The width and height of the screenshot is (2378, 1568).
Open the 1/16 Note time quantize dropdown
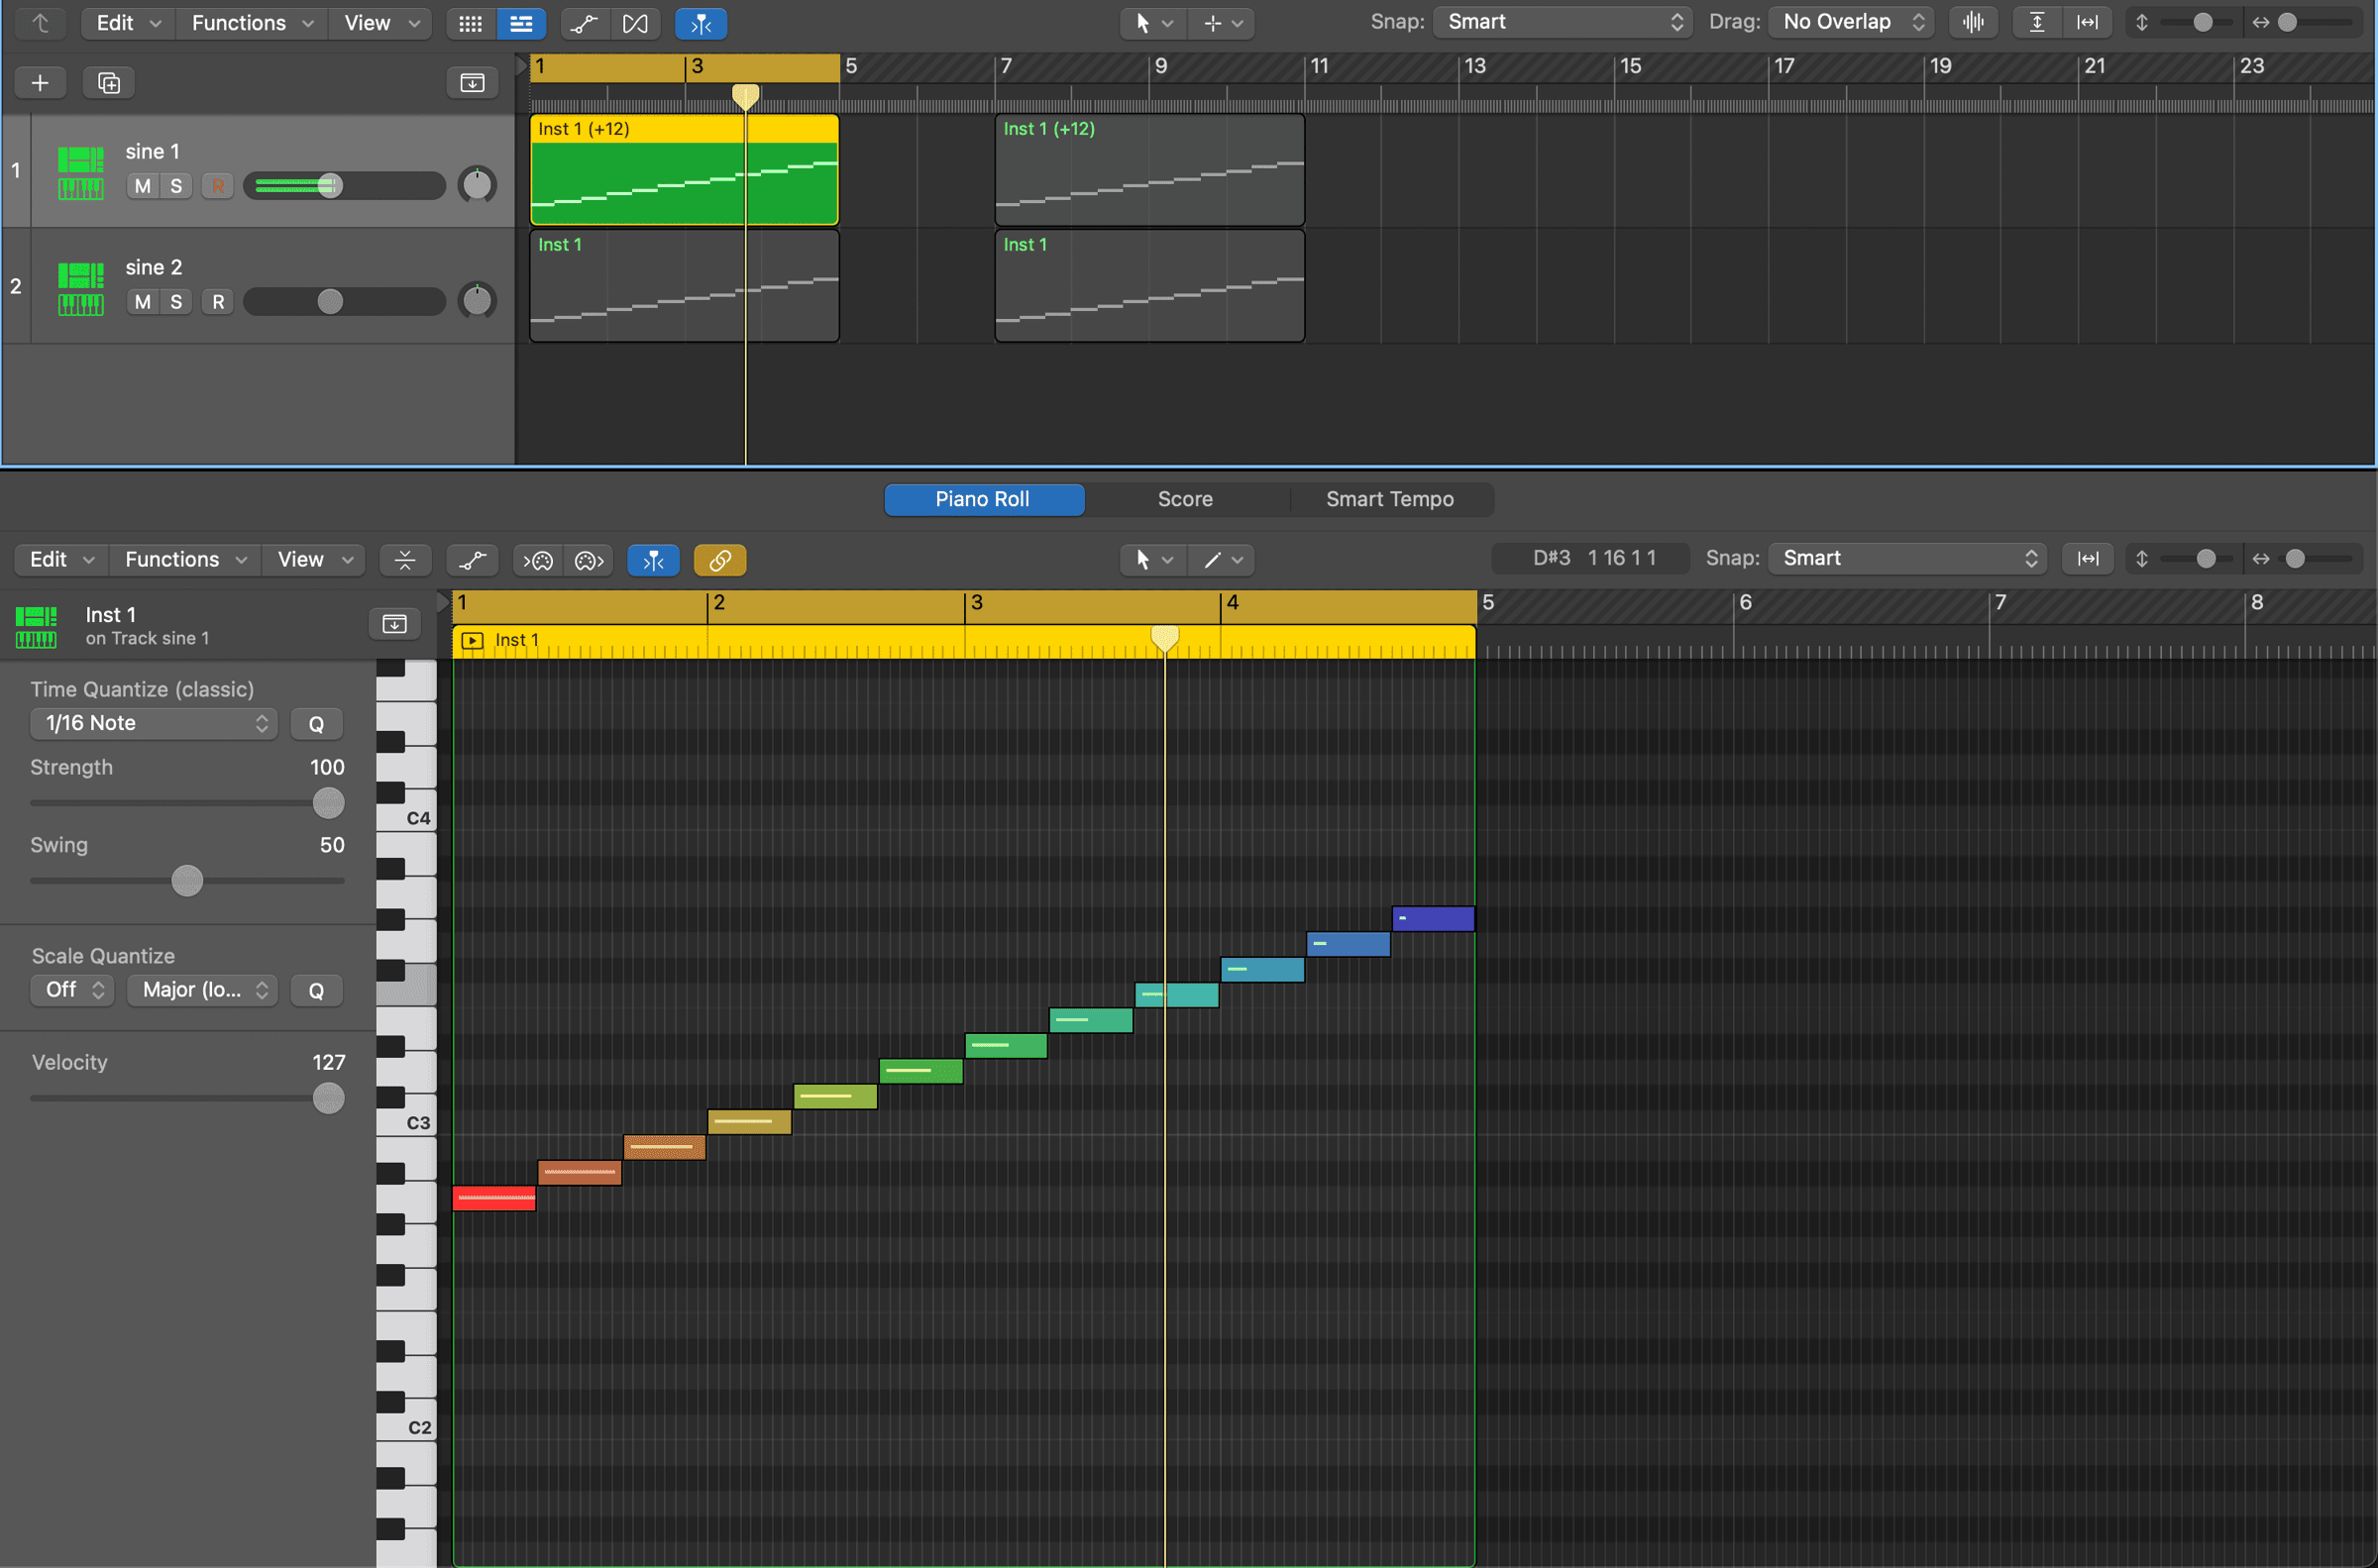pyautogui.click(x=154, y=723)
